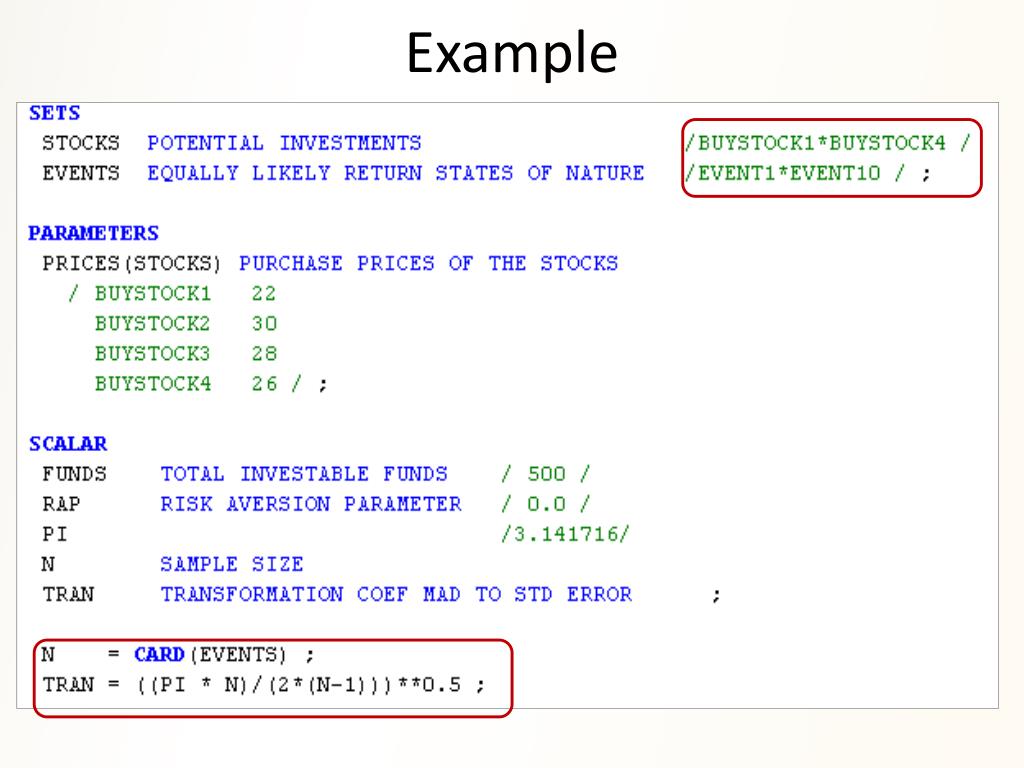Select the BUYSTOCK4 data line
The height and width of the screenshot is (768, 1024).
(x=211, y=383)
